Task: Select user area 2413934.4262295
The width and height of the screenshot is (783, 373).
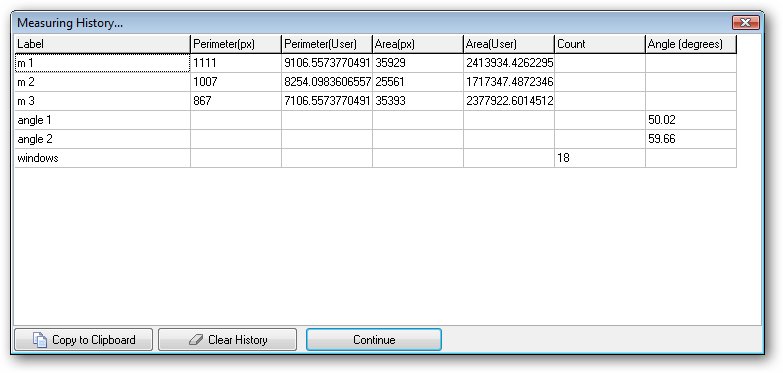Action: point(508,63)
